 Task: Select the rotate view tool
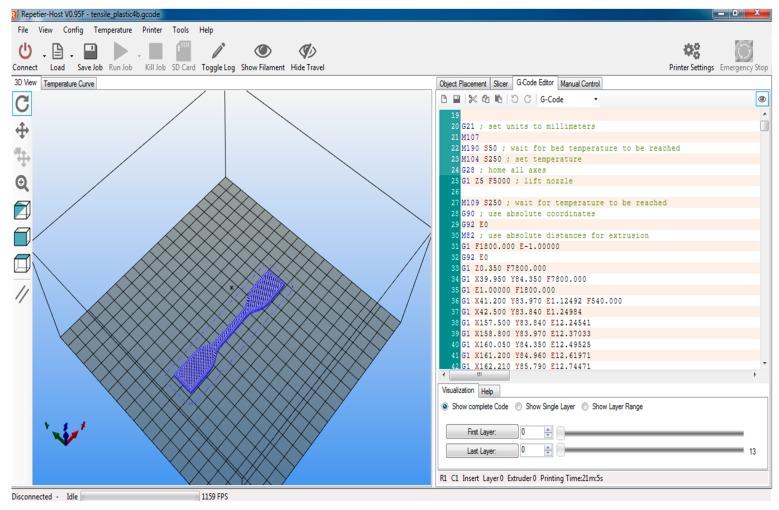[x=22, y=103]
